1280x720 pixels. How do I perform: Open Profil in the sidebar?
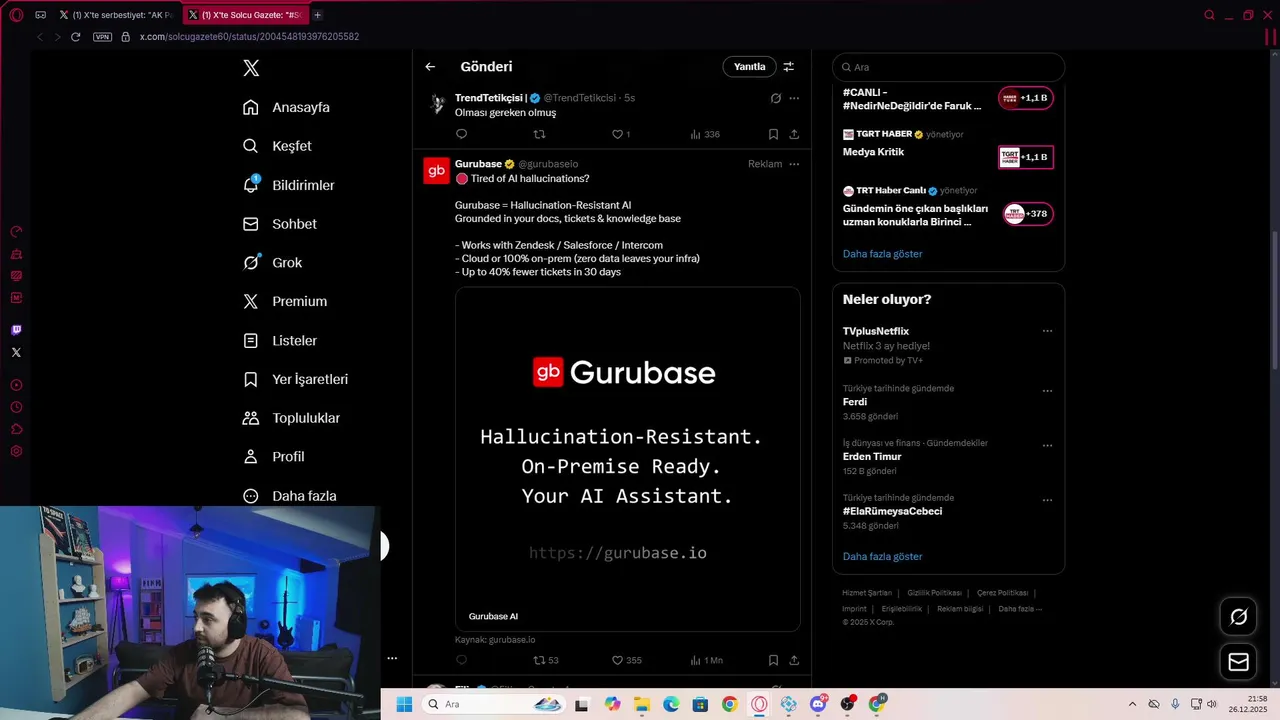pos(273,456)
